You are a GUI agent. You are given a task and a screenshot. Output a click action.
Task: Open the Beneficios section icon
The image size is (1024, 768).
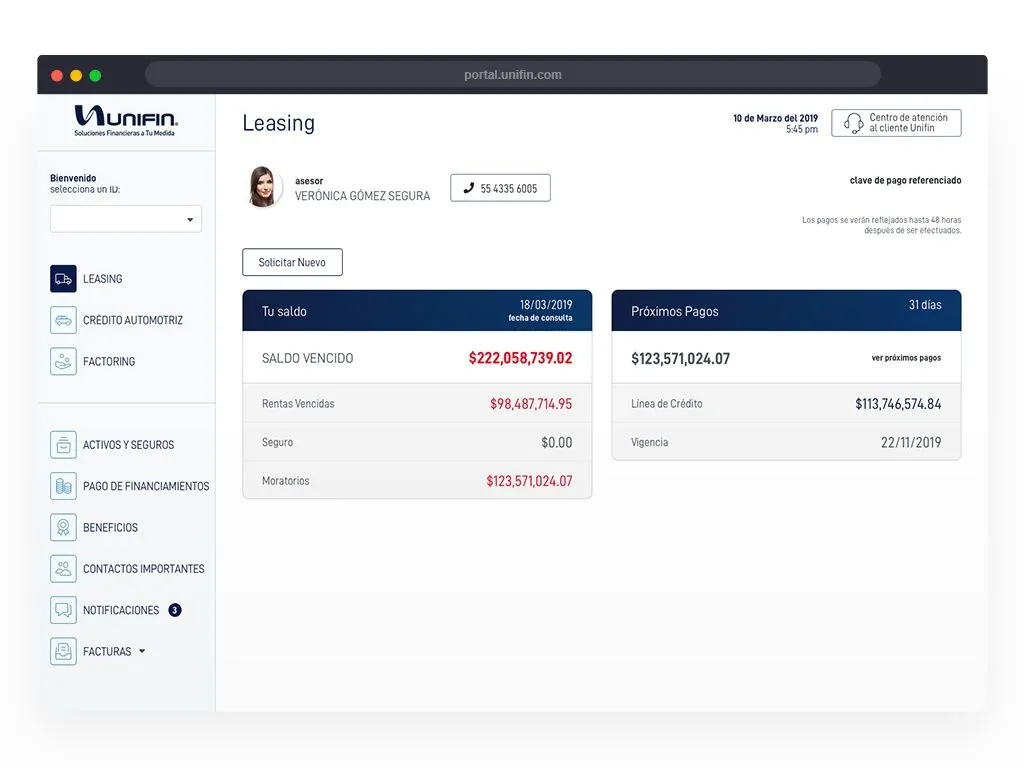[x=61, y=527]
